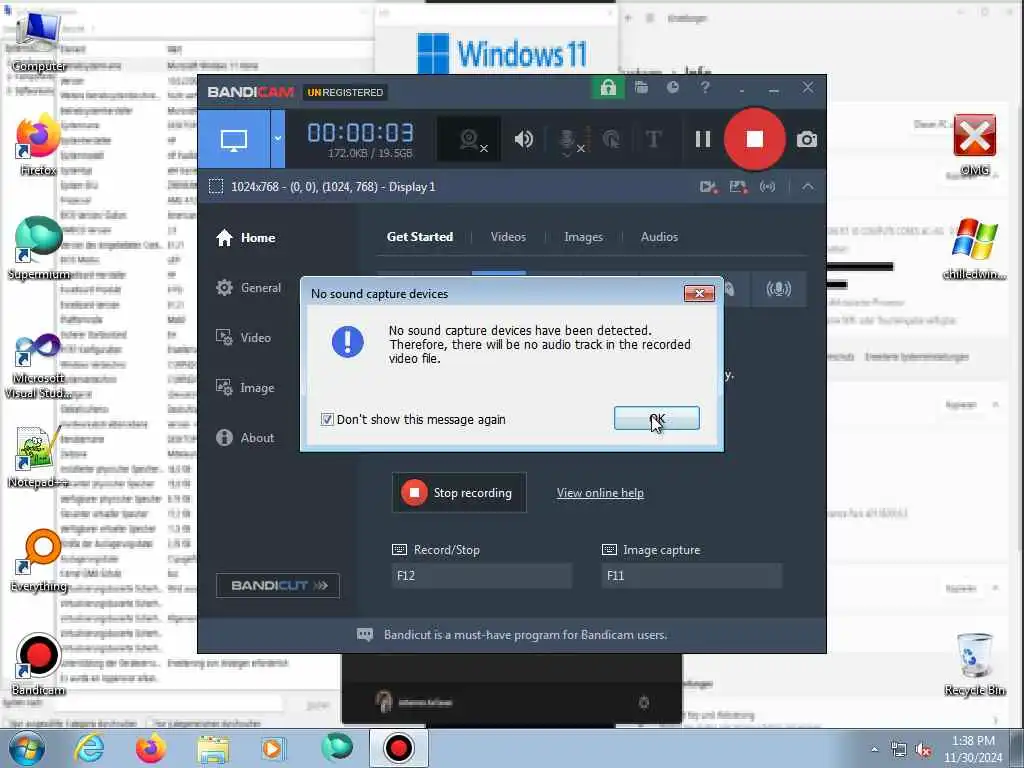Capture a screenshot with camera icon

(807, 139)
